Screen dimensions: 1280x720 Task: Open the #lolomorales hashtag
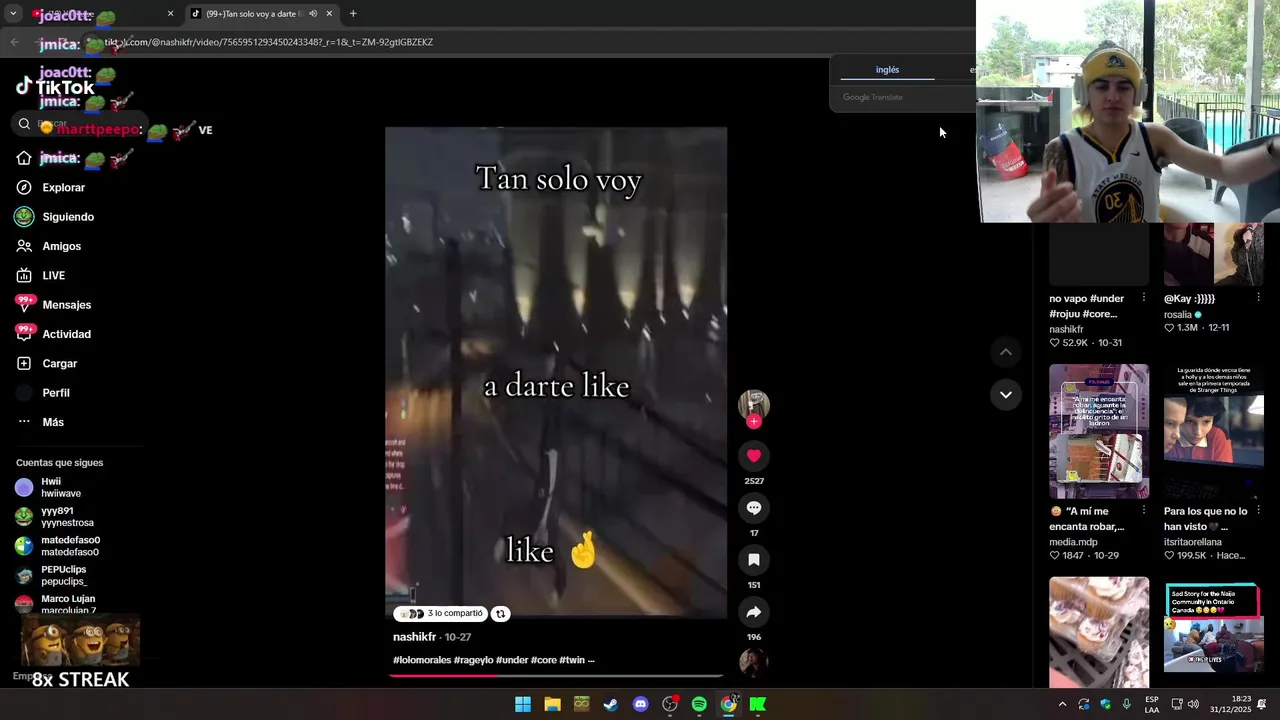pyautogui.click(x=422, y=660)
